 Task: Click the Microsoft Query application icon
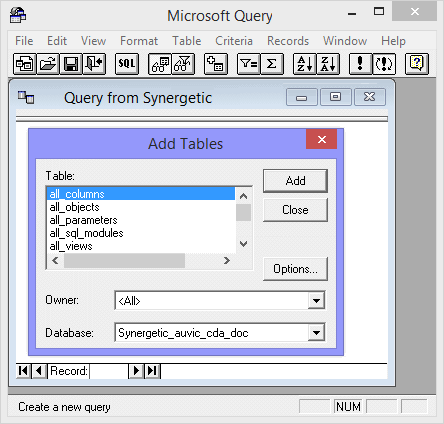click(x=18, y=15)
